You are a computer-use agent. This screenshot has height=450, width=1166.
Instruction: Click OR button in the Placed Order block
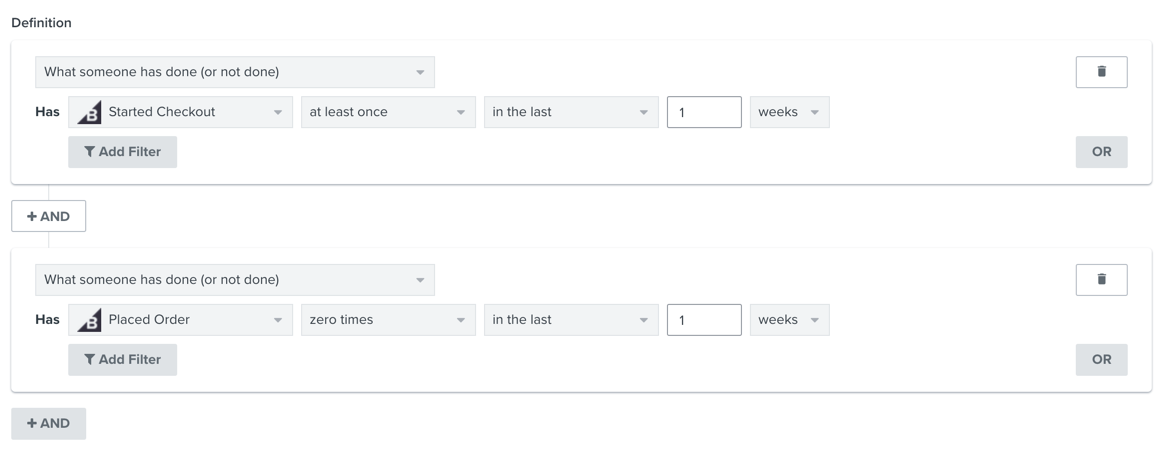click(1101, 360)
